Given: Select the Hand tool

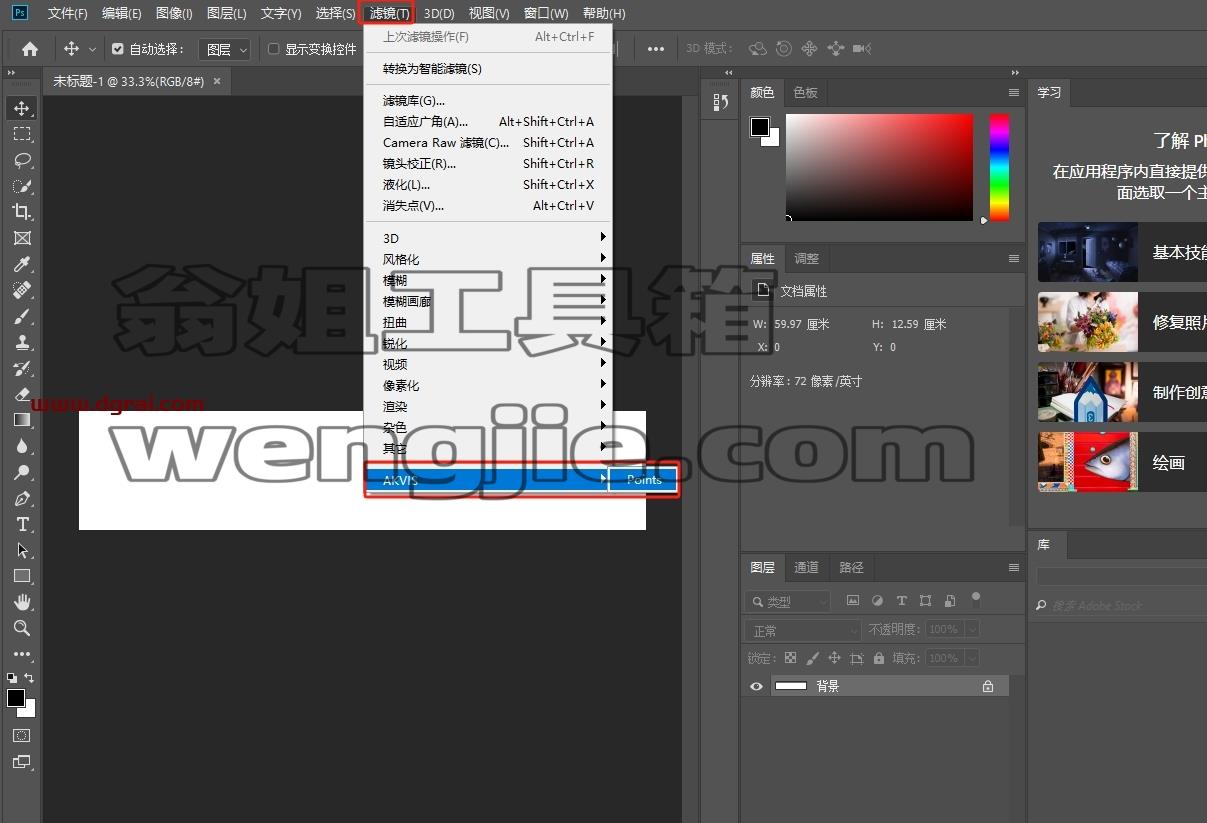Looking at the screenshot, I should (x=22, y=602).
